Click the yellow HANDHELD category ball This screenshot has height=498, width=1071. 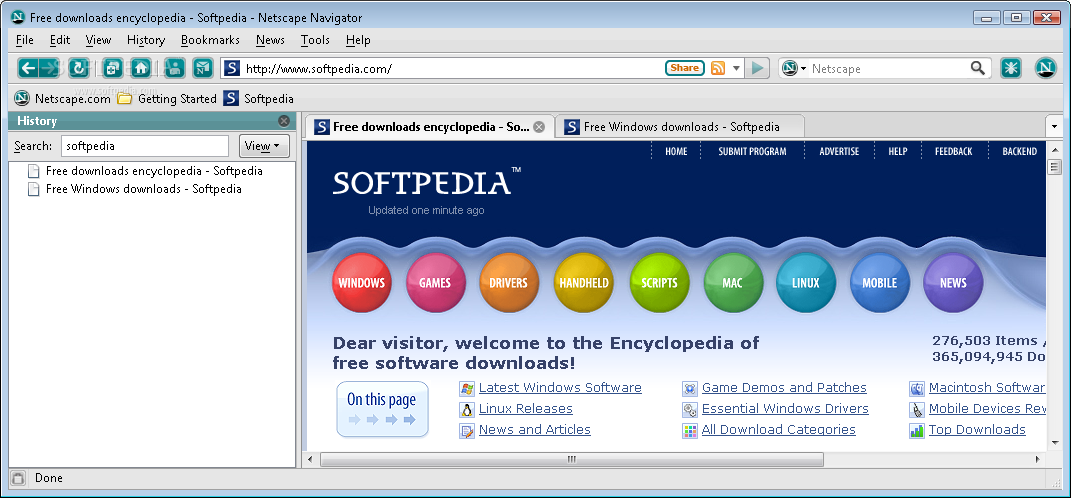tap(583, 282)
